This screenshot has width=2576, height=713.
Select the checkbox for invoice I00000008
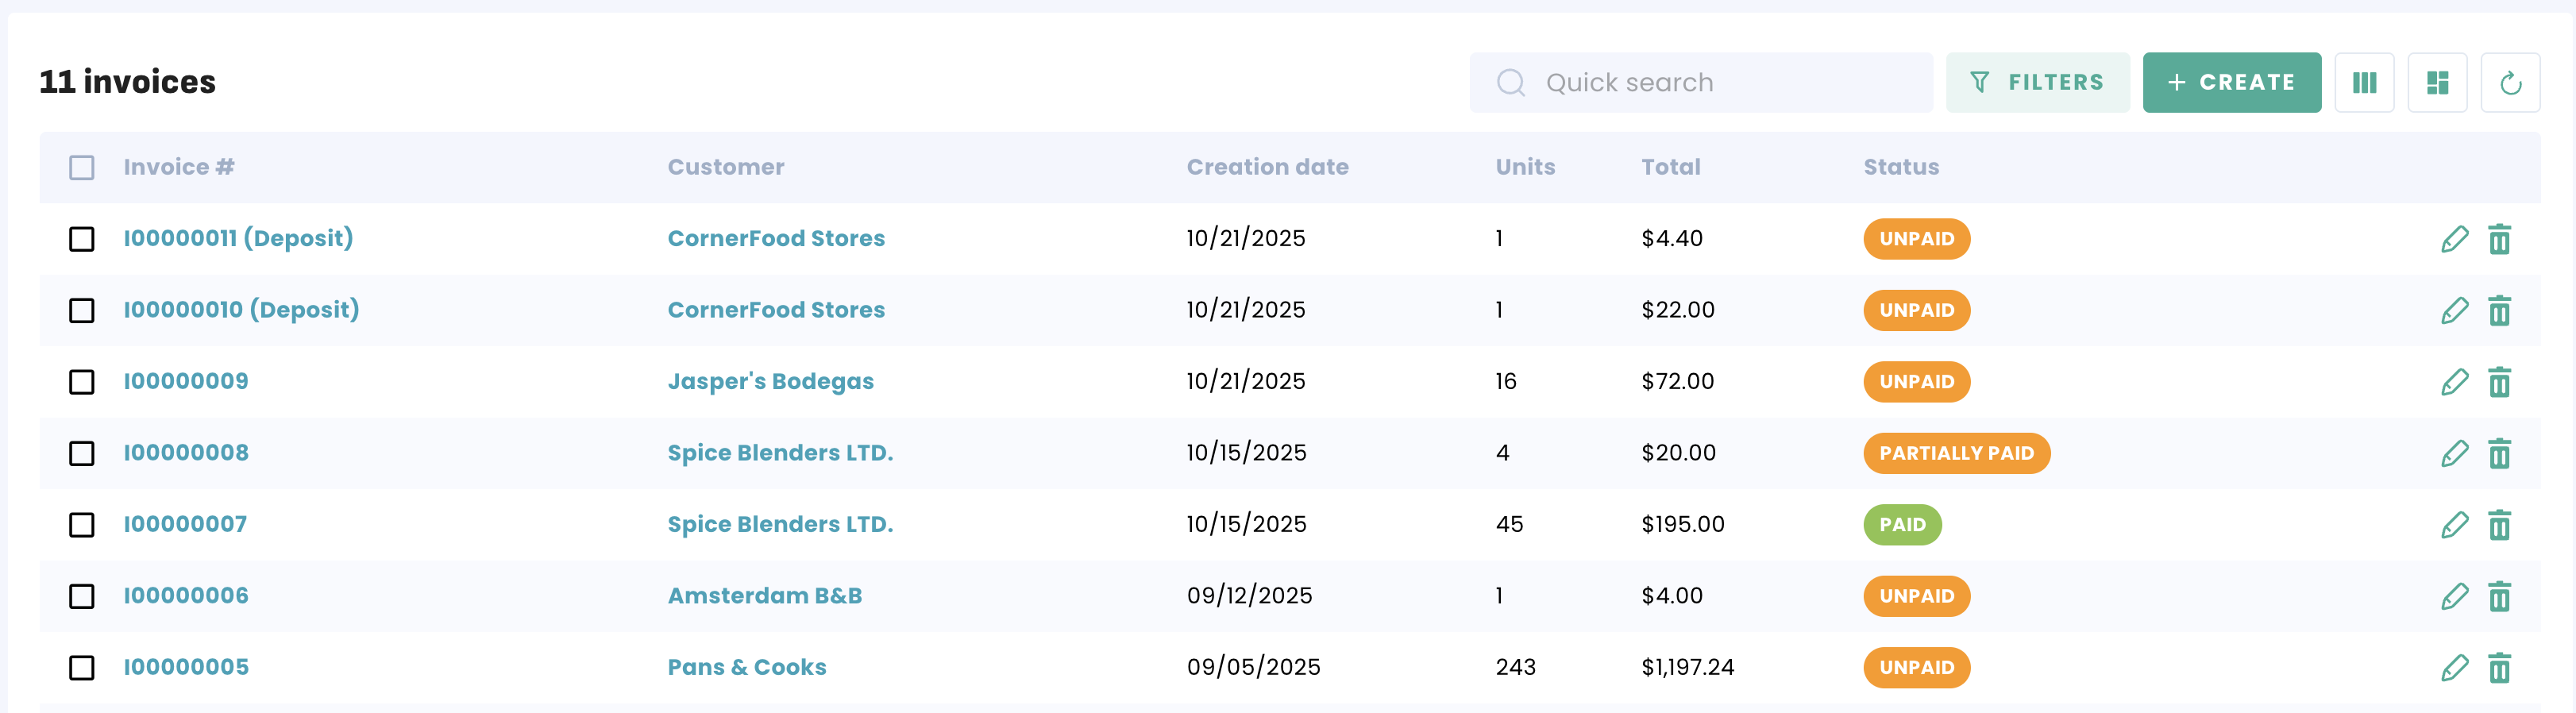coord(82,454)
